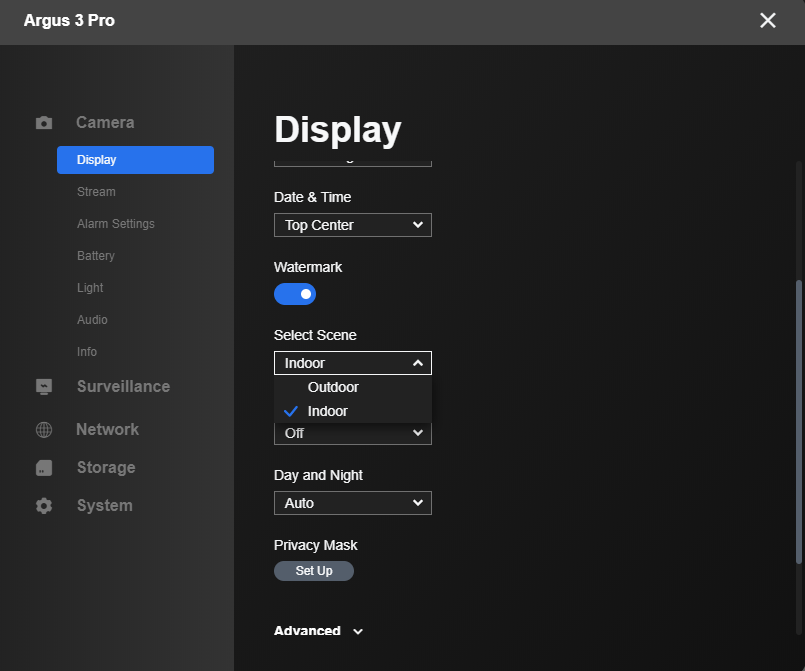
Task: Click the Network globe icon
Action: 44,430
